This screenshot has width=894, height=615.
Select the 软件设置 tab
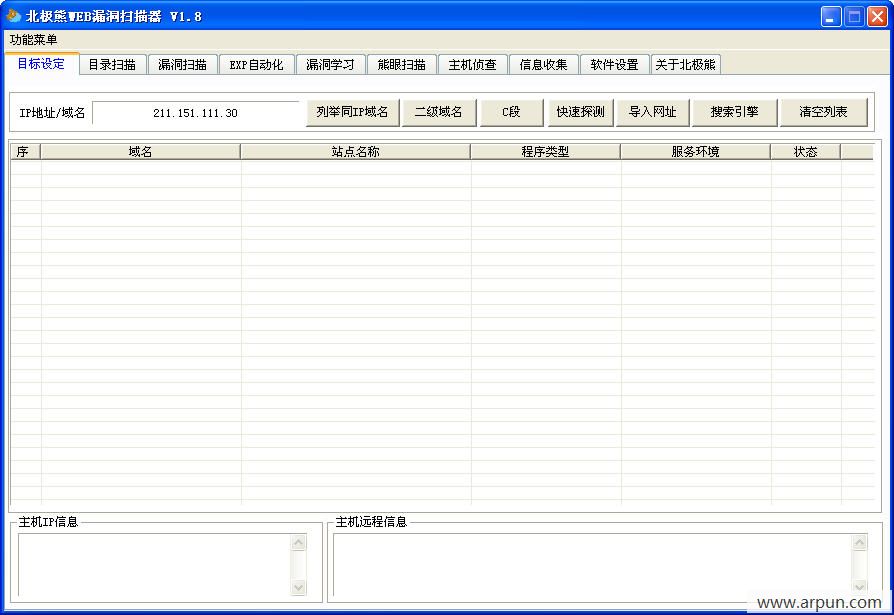tap(615, 64)
